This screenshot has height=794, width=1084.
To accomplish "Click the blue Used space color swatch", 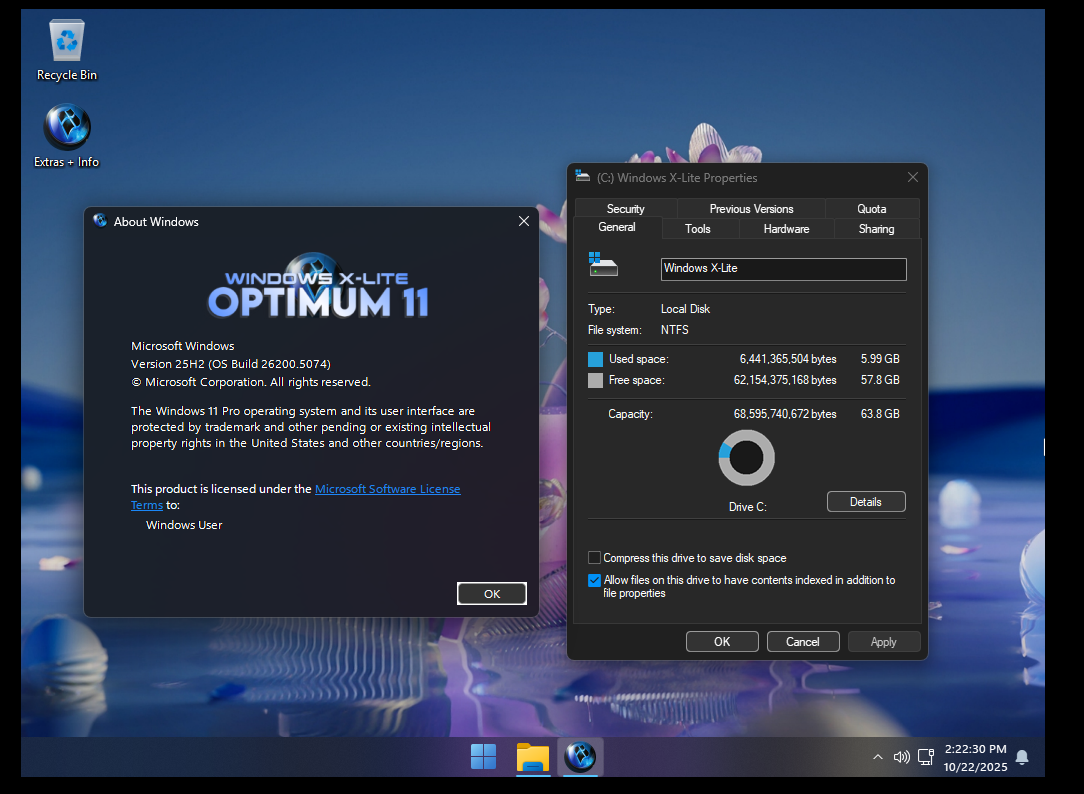I will point(595,359).
